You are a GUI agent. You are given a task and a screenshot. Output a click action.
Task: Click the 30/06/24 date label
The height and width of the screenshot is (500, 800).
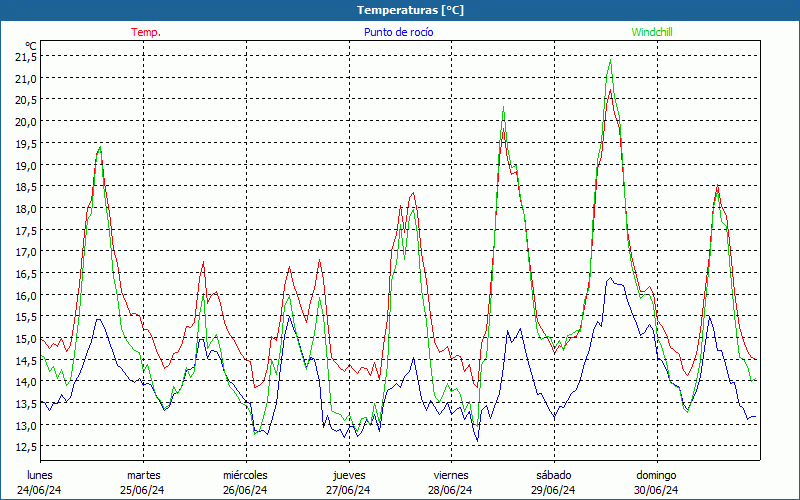pyautogui.click(x=656, y=490)
